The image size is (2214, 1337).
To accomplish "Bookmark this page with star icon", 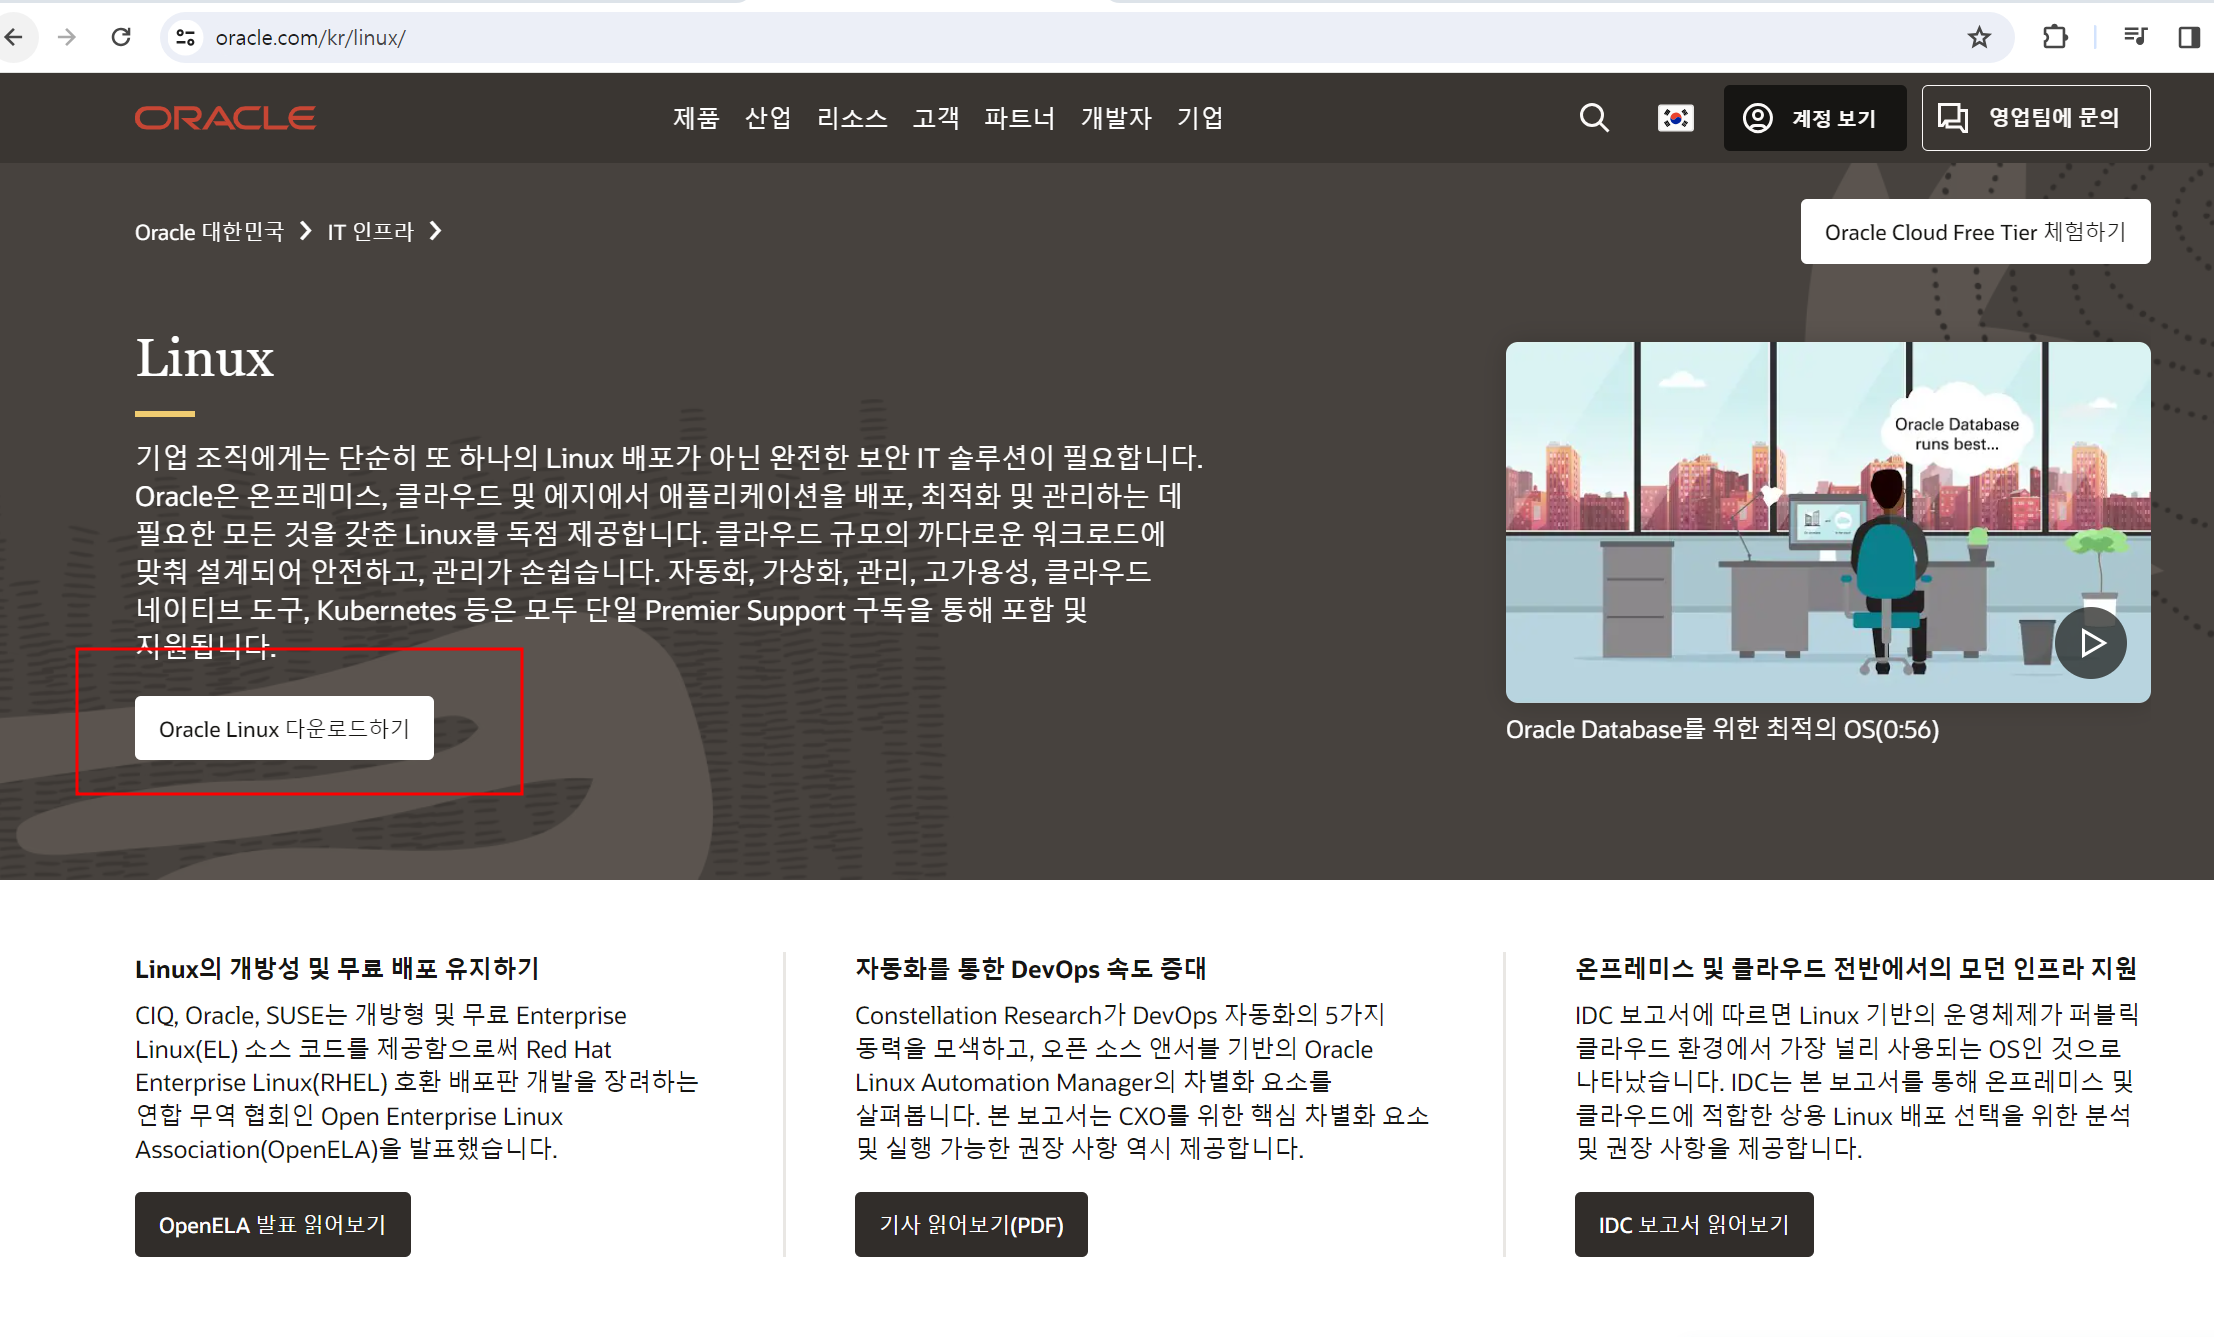I will pyautogui.click(x=1979, y=38).
